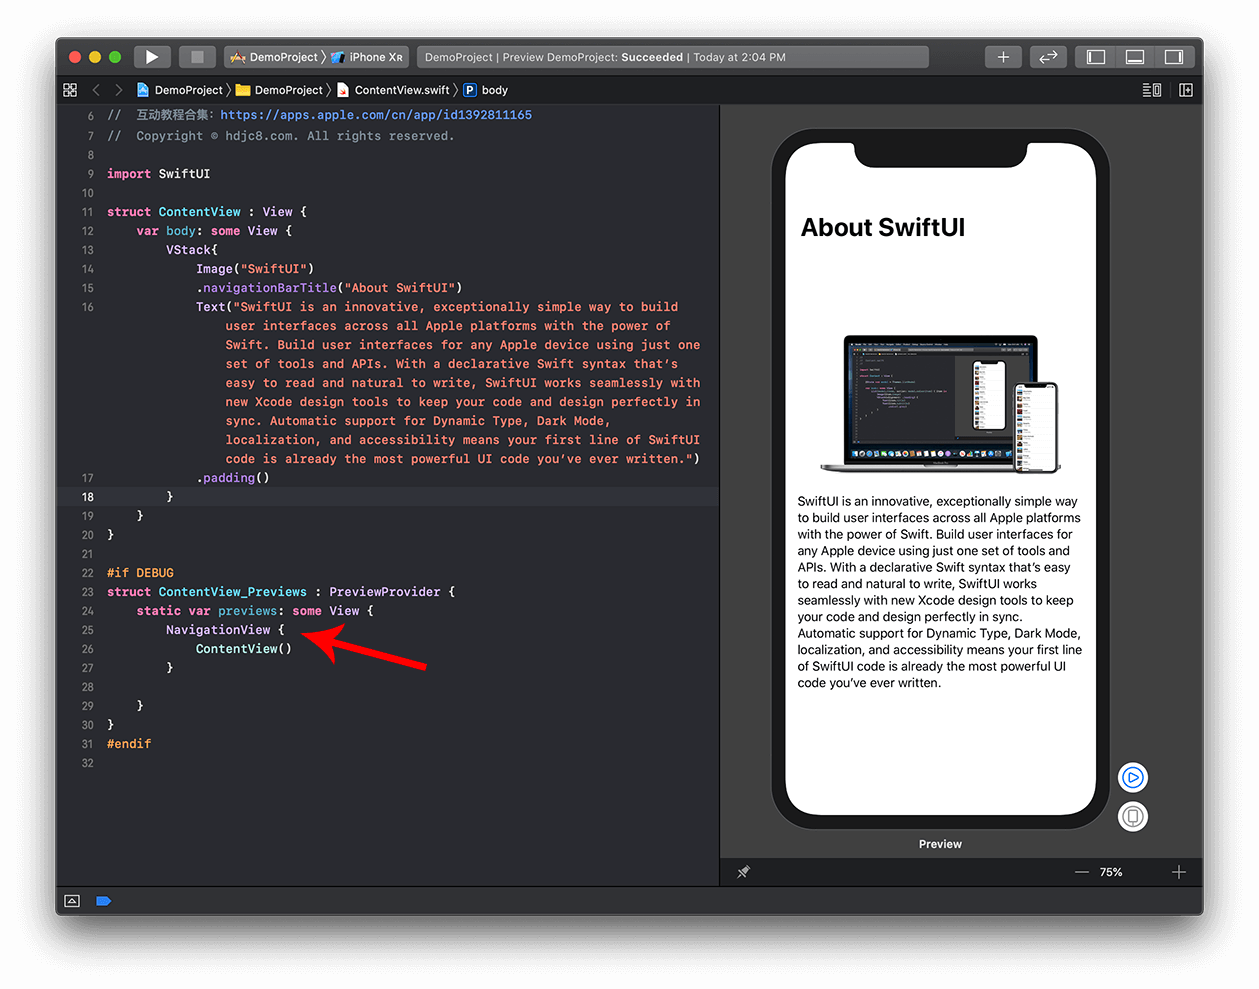Click the #if DEBUG directive
Image resolution: width=1259 pixels, height=989 pixels.
click(x=141, y=573)
